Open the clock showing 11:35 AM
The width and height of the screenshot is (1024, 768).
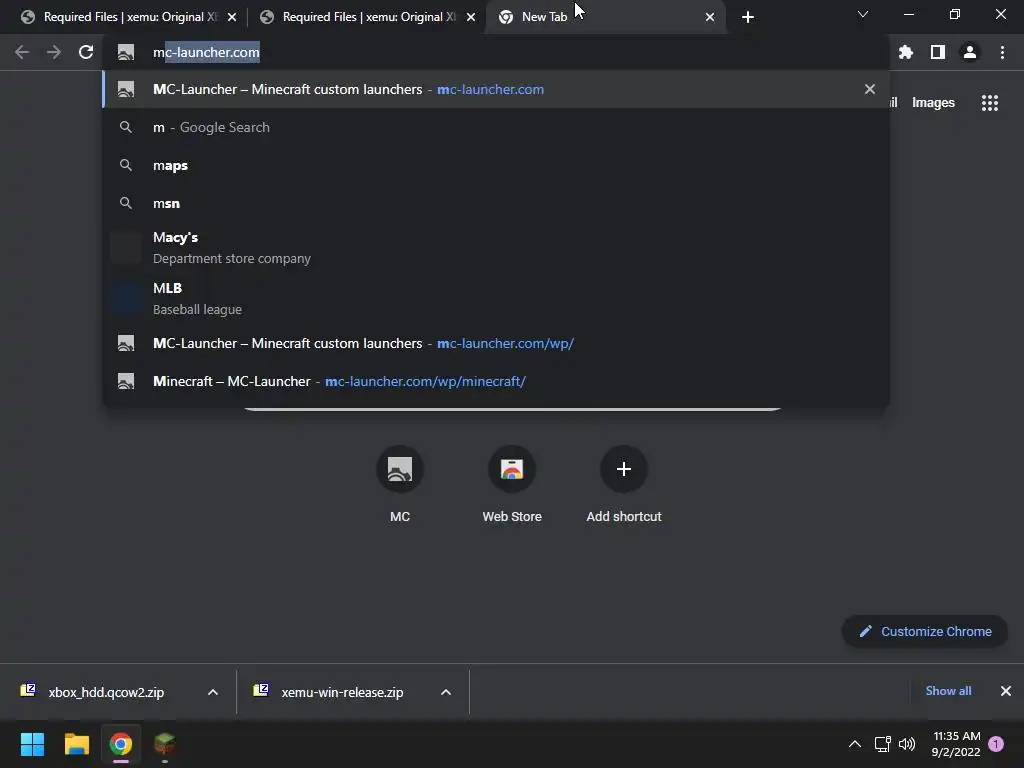[956, 744]
